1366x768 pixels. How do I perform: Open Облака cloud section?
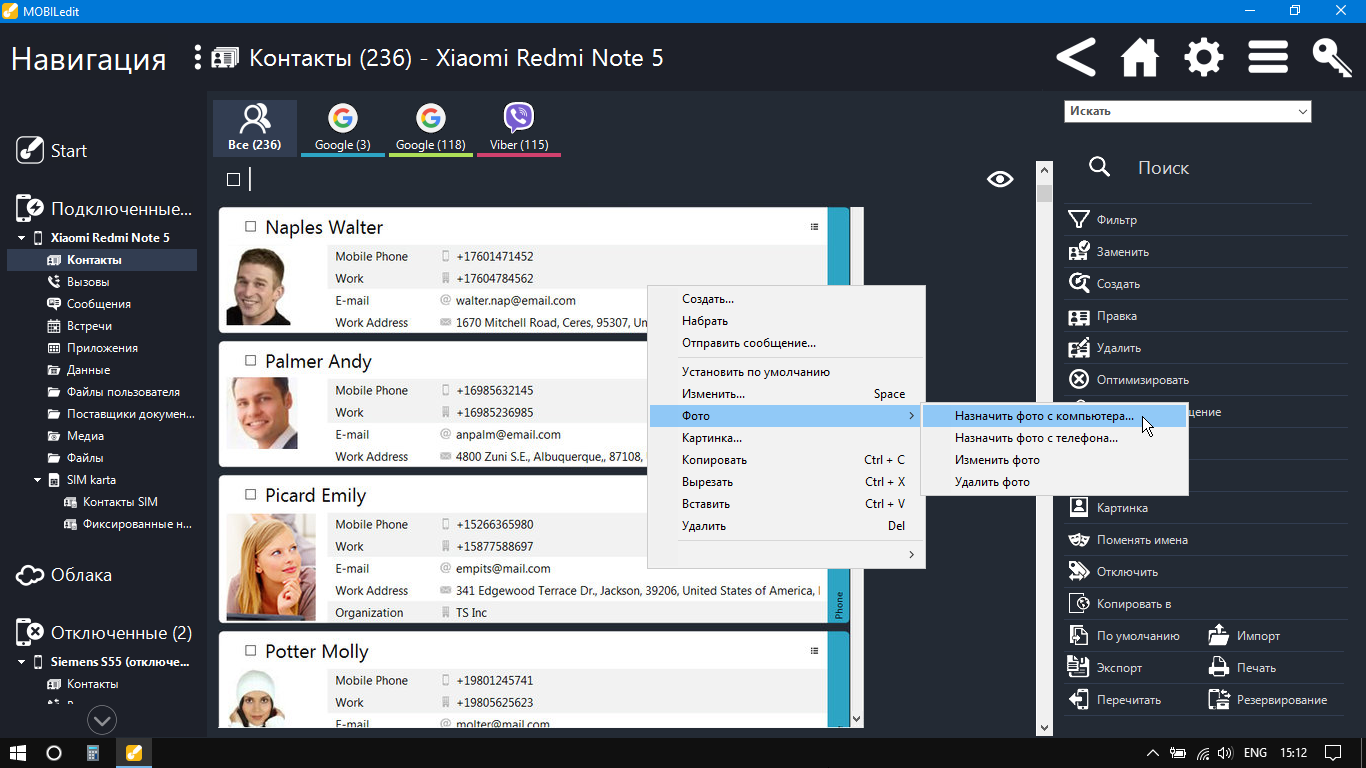click(64, 575)
